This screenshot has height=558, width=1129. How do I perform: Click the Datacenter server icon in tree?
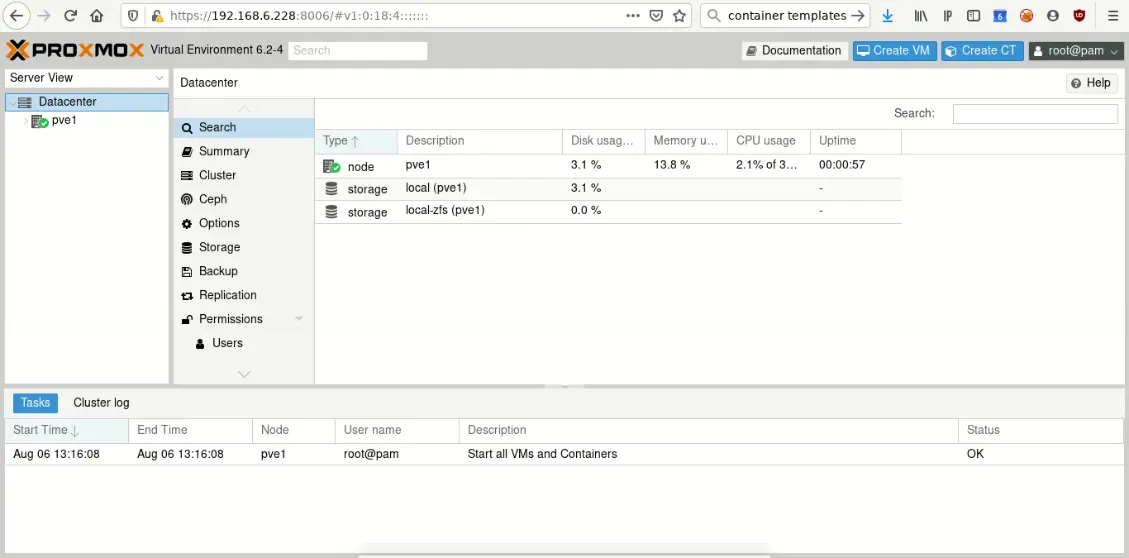click(25, 102)
